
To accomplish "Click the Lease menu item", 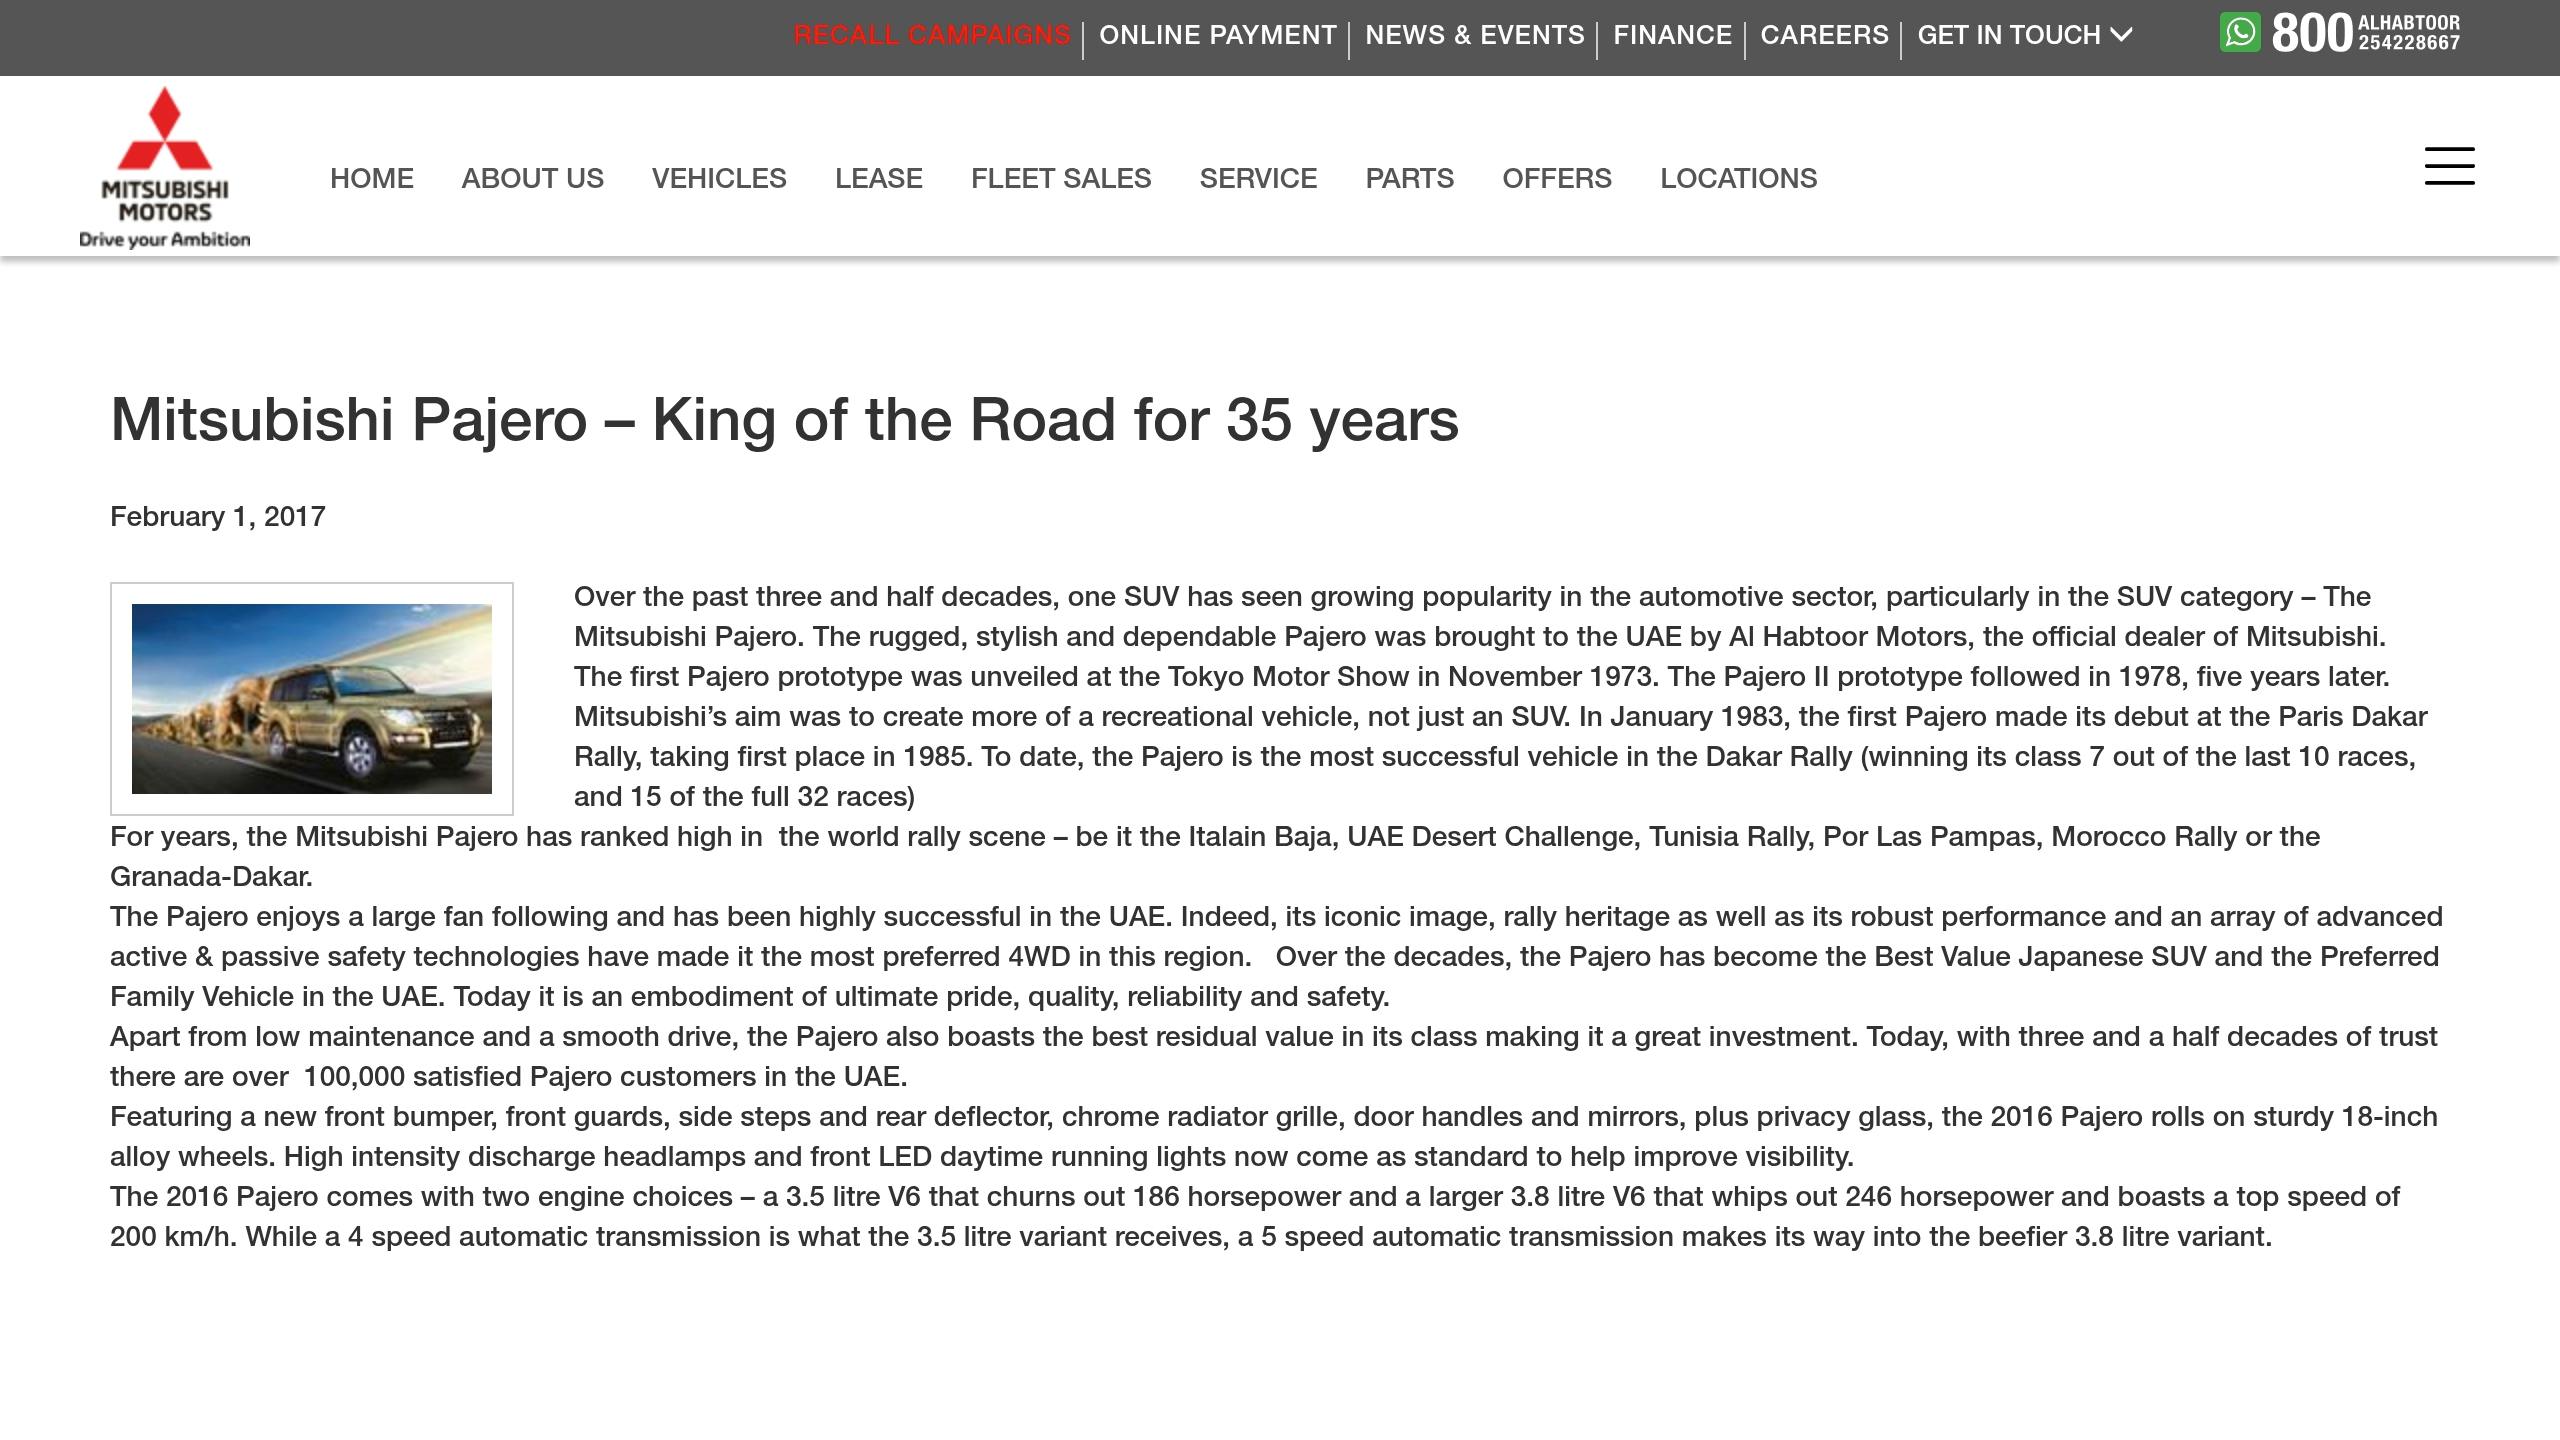I will pyautogui.click(x=878, y=178).
